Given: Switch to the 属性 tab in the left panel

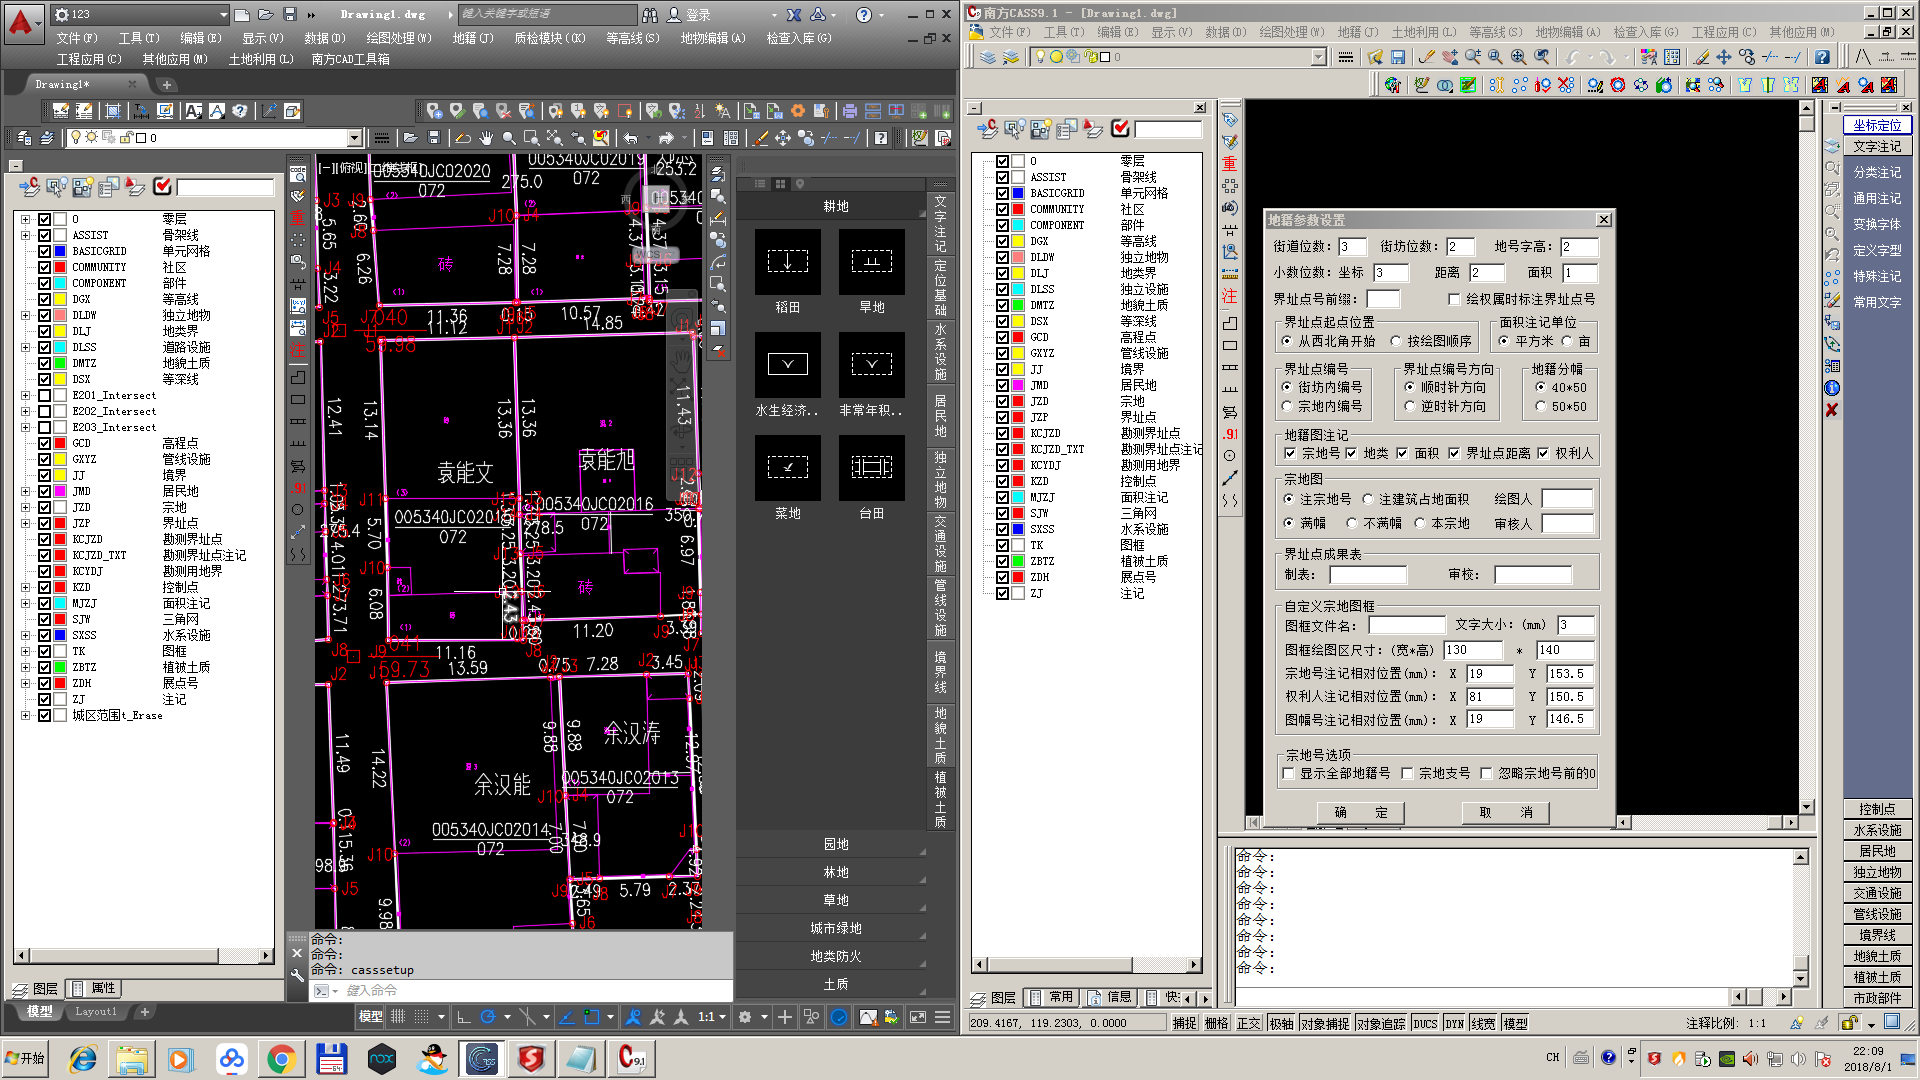Looking at the screenshot, I should tap(94, 988).
